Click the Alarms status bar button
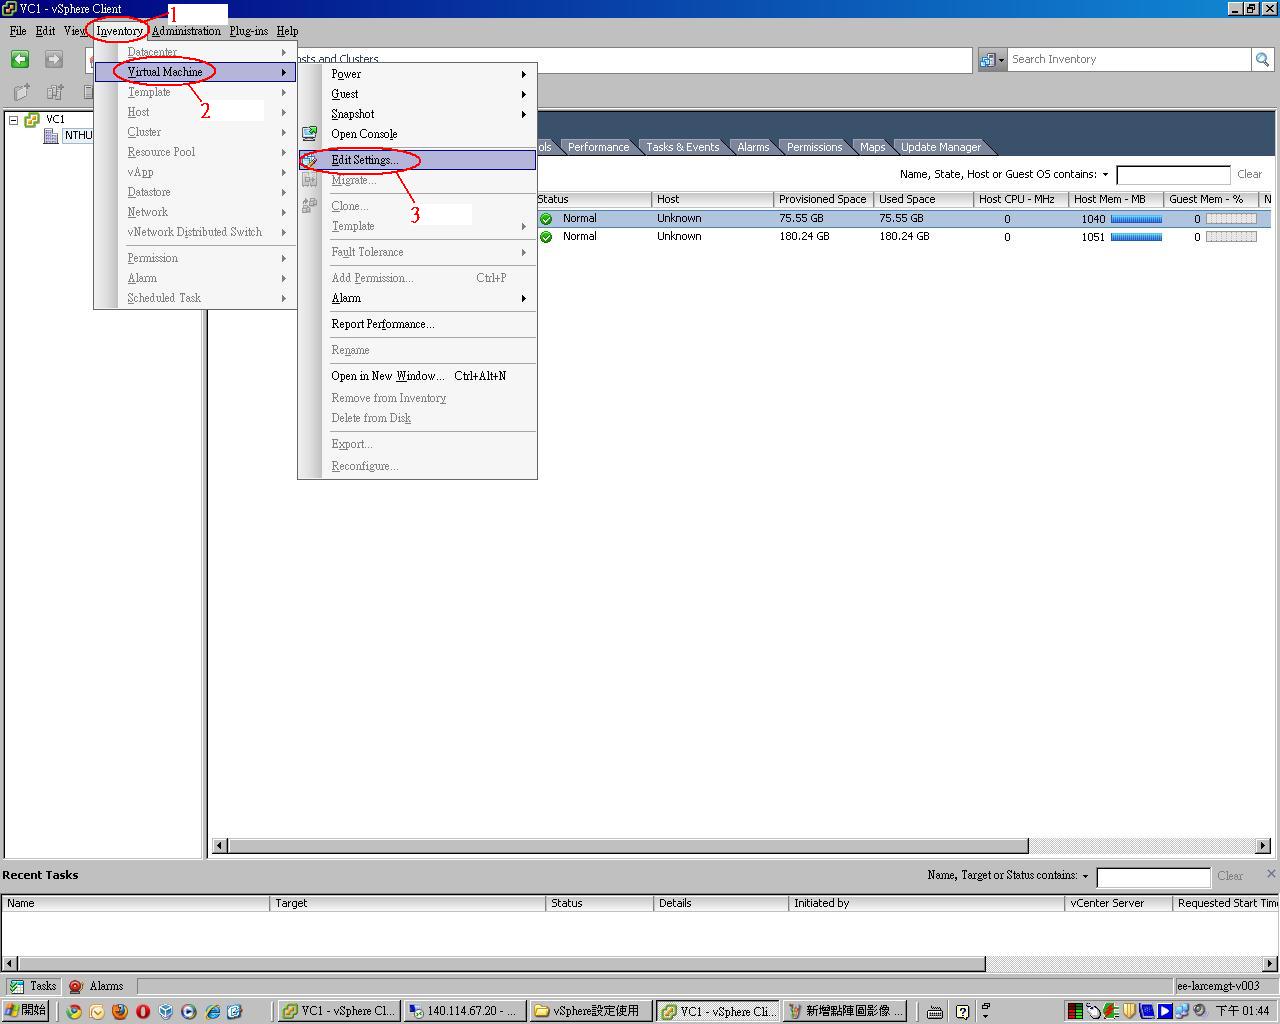The height and width of the screenshot is (1024, 1280). click(97, 986)
